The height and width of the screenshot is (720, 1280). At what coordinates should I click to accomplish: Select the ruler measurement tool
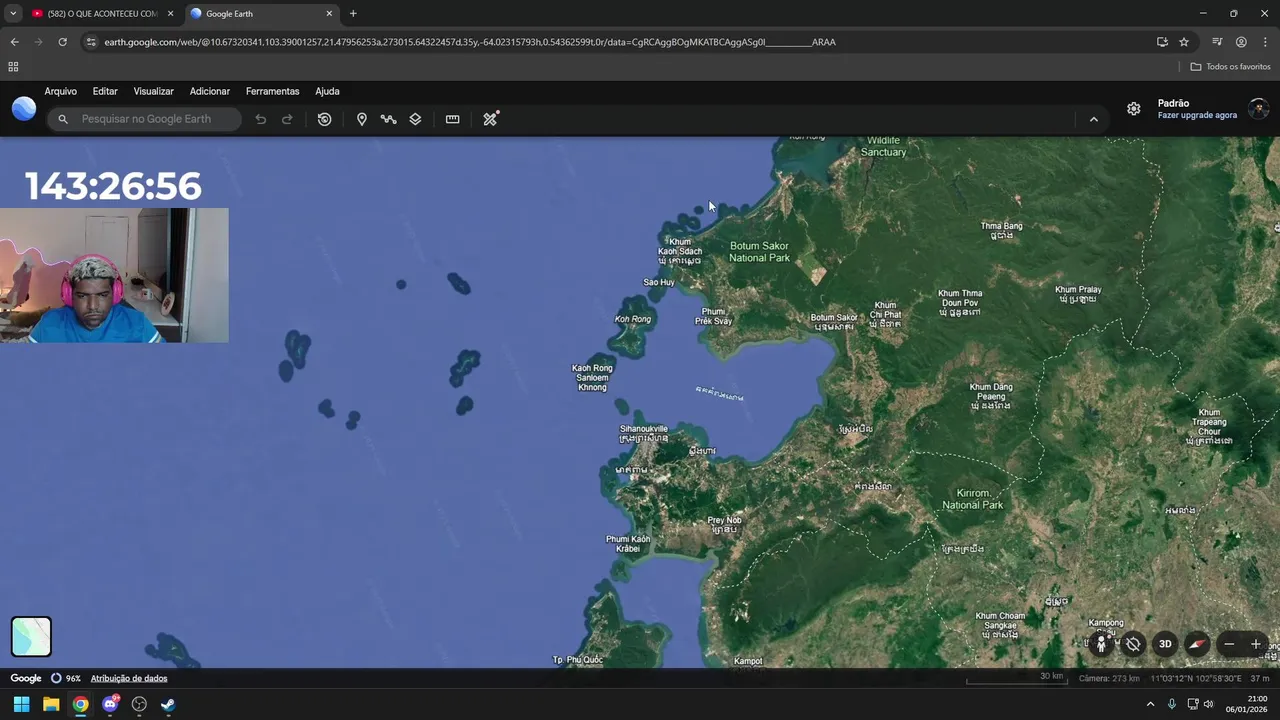pyautogui.click(x=452, y=119)
